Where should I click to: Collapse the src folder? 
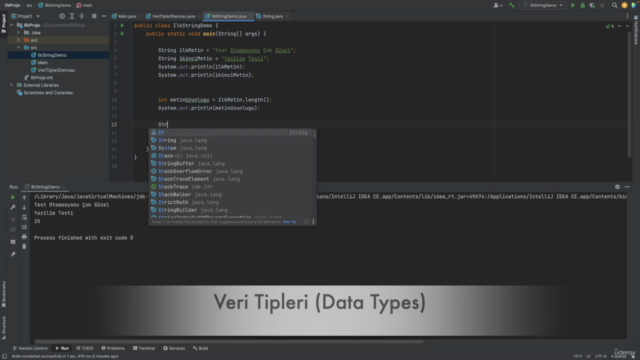click(18, 47)
